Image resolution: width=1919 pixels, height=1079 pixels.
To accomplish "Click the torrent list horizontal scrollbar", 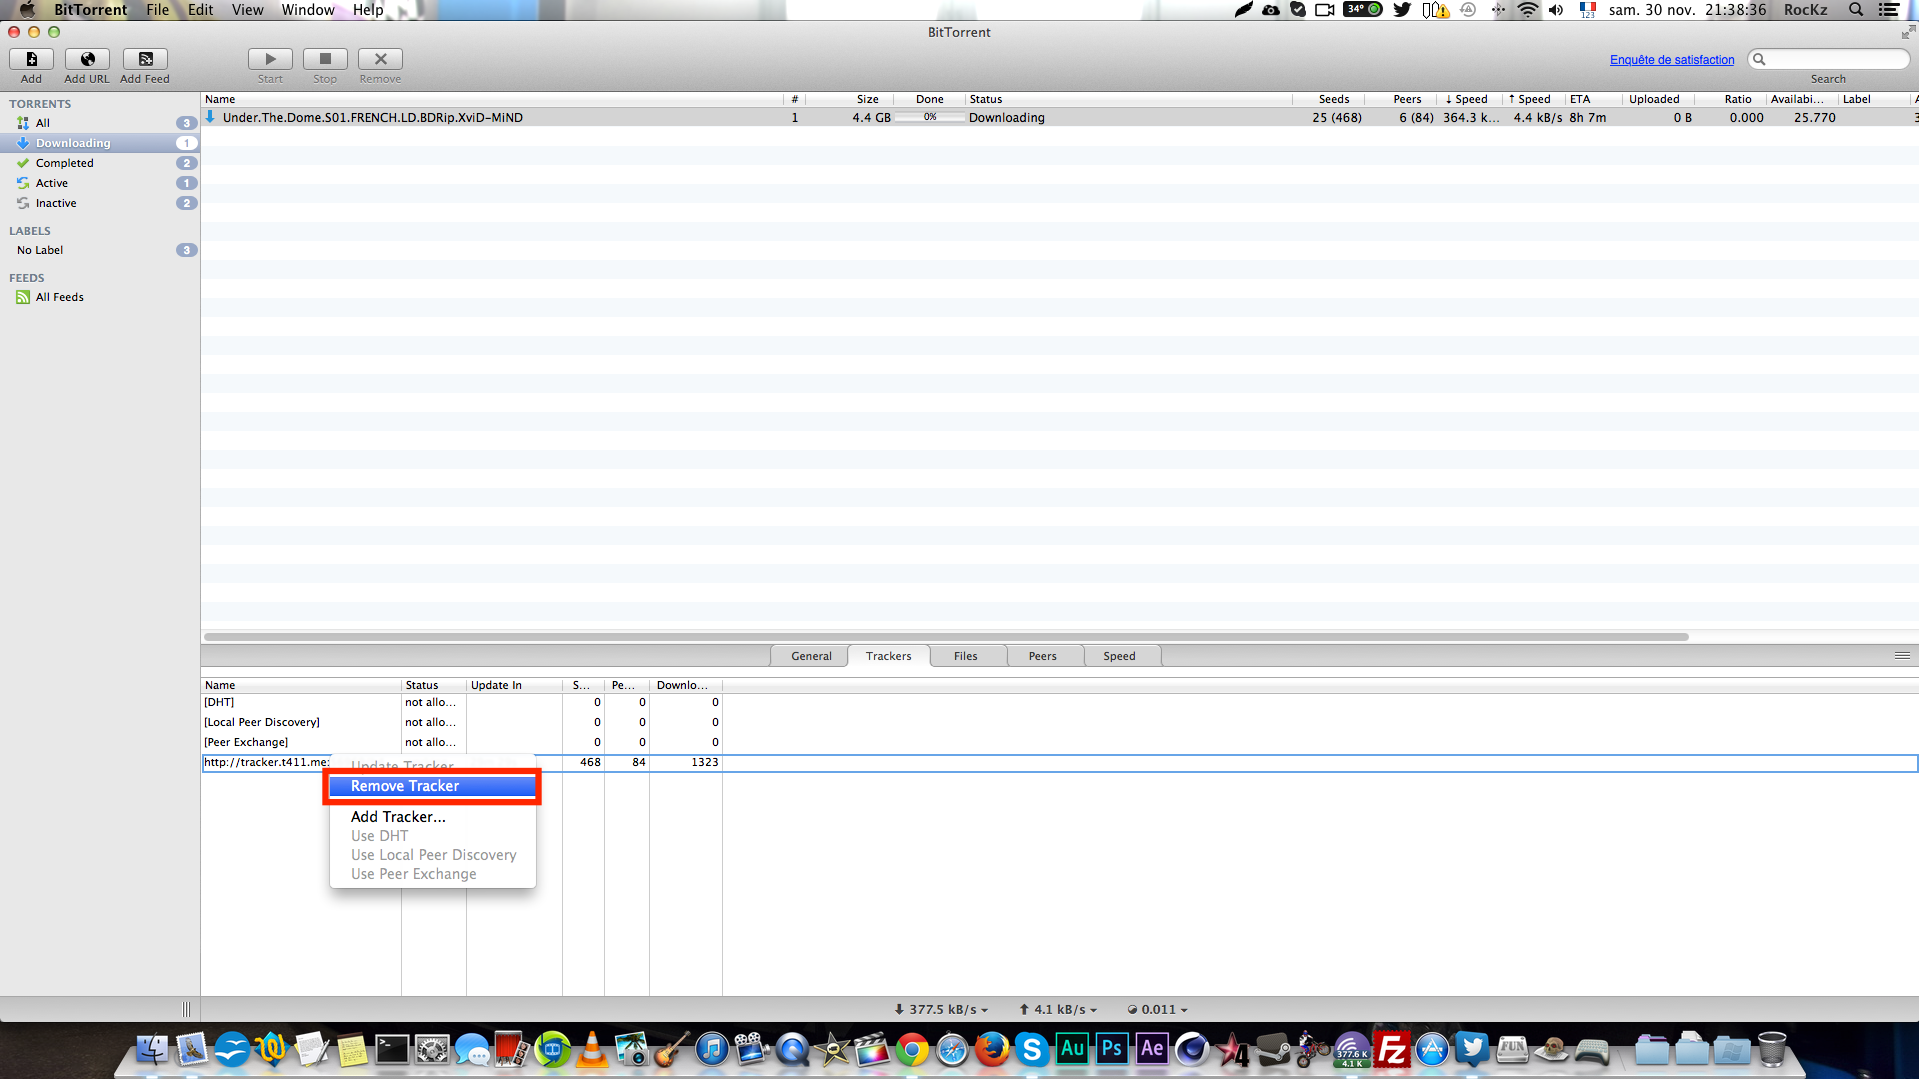I will (946, 636).
